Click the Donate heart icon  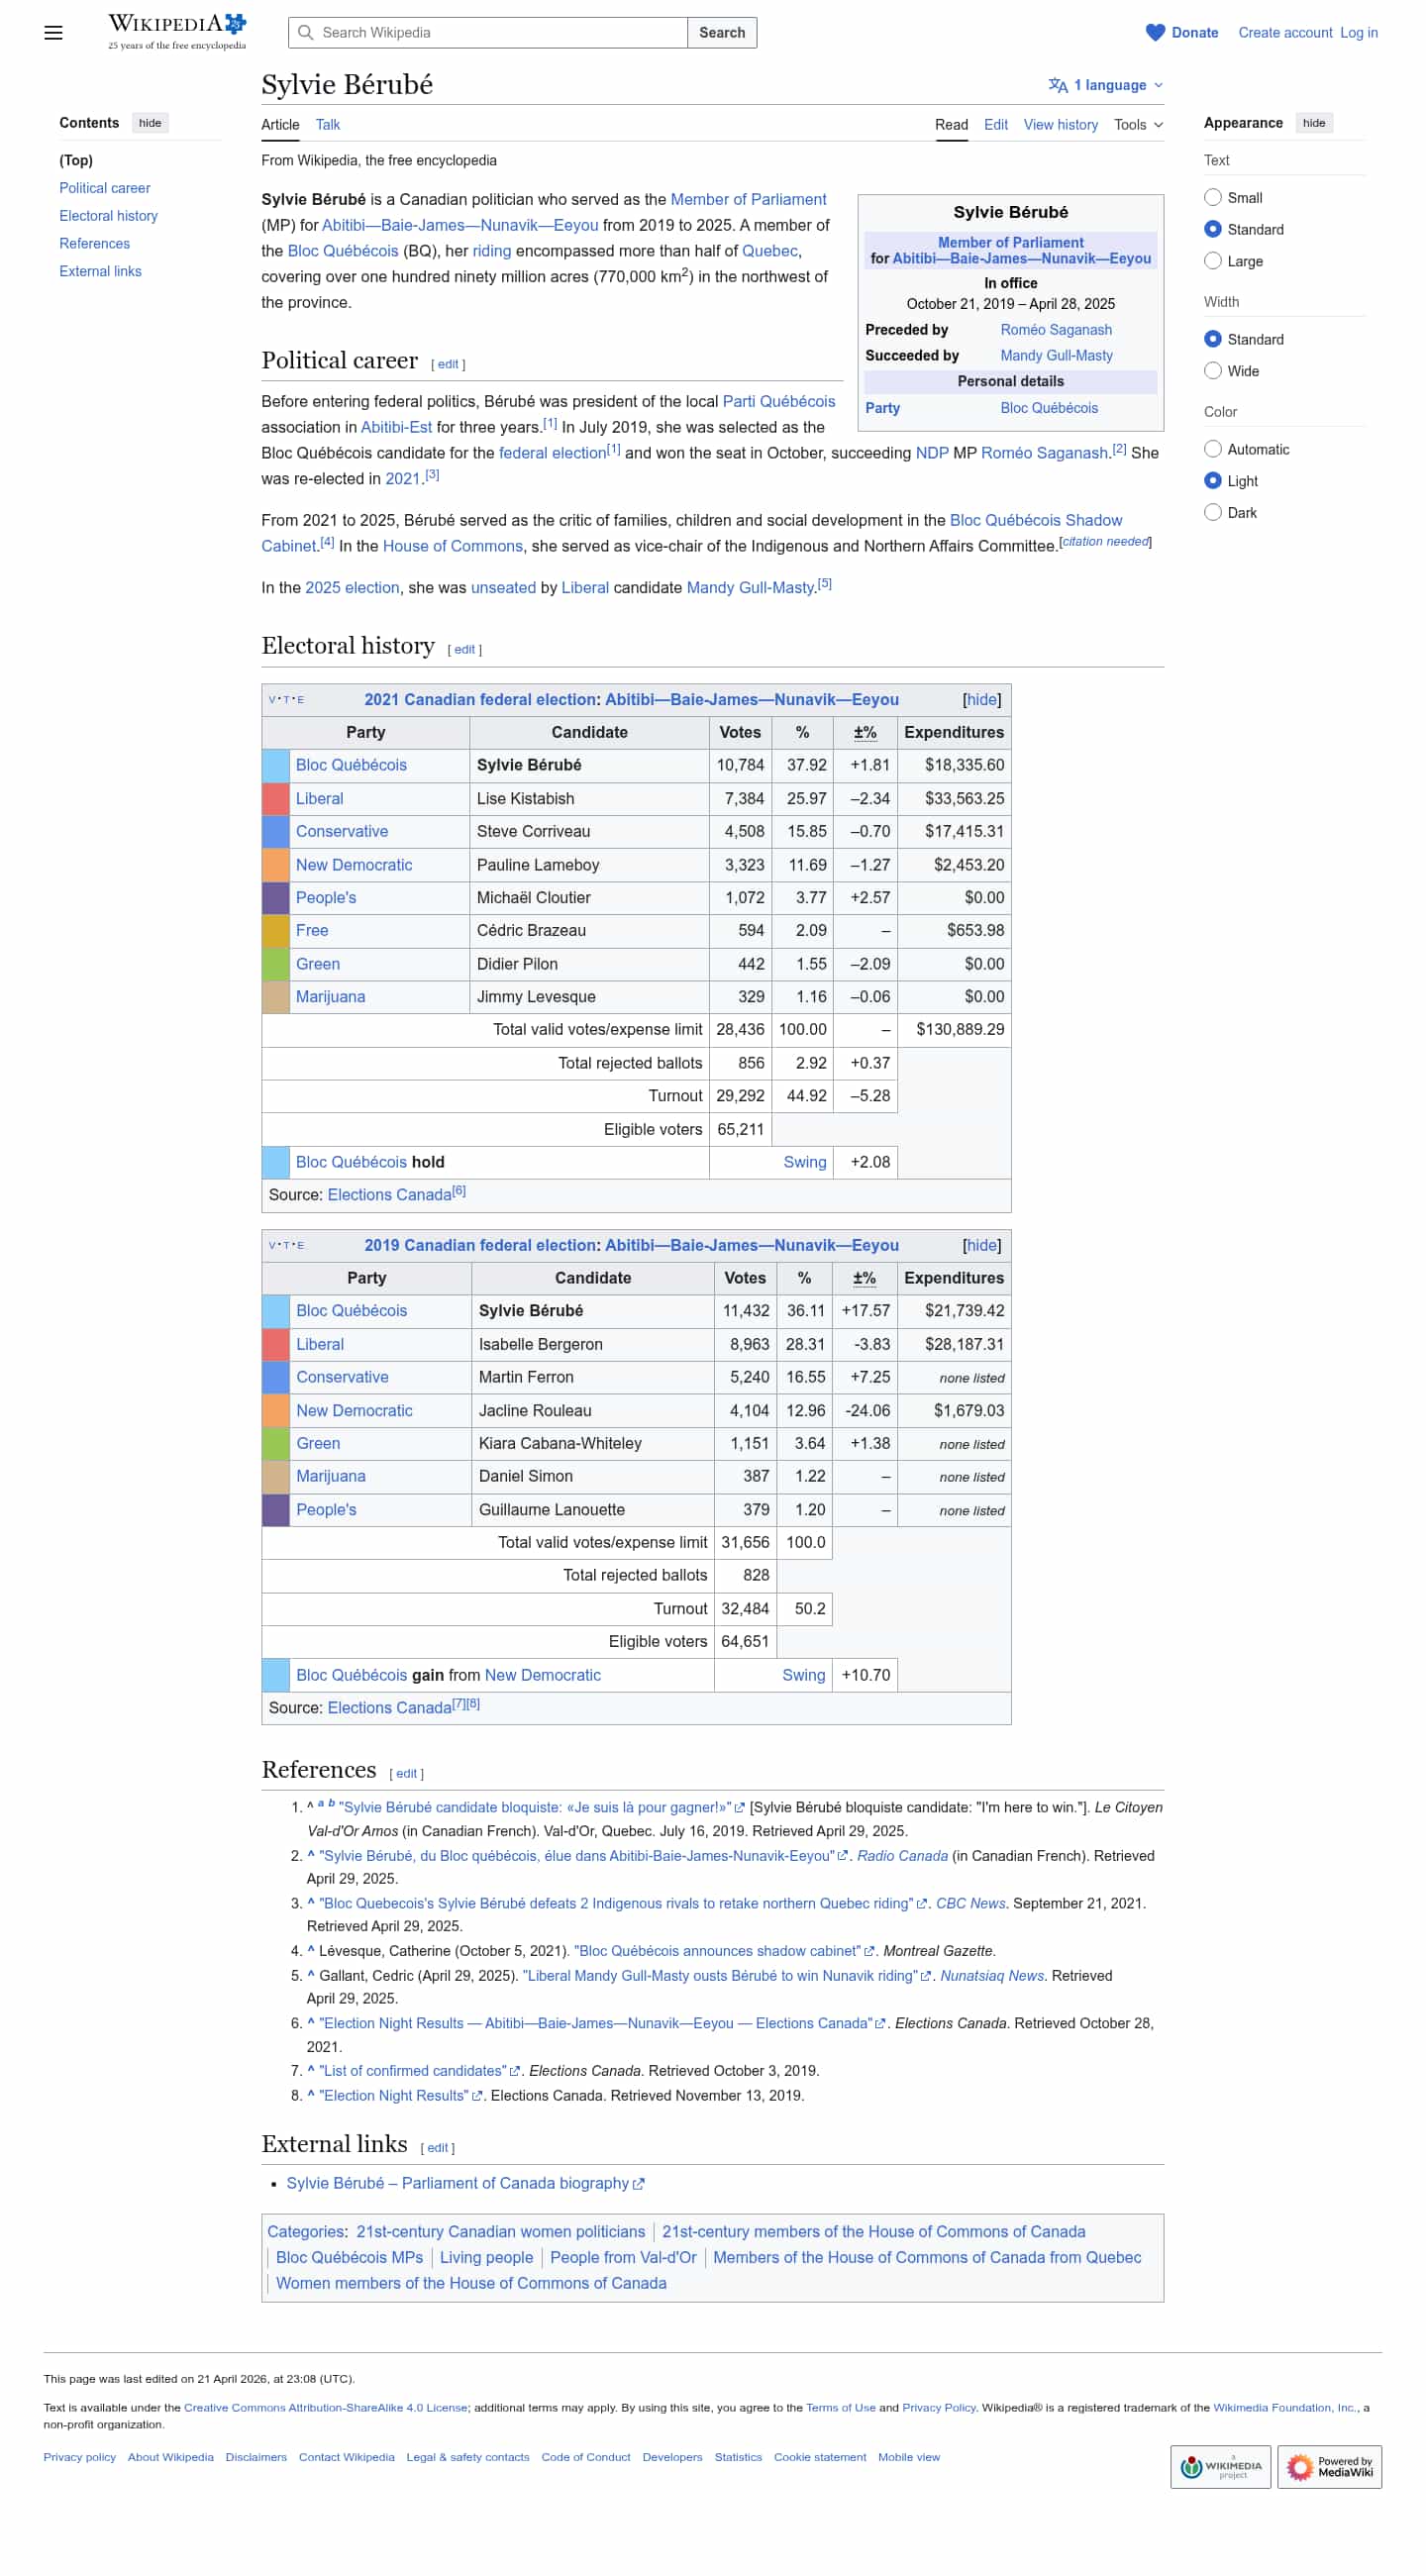click(x=1155, y=33)
